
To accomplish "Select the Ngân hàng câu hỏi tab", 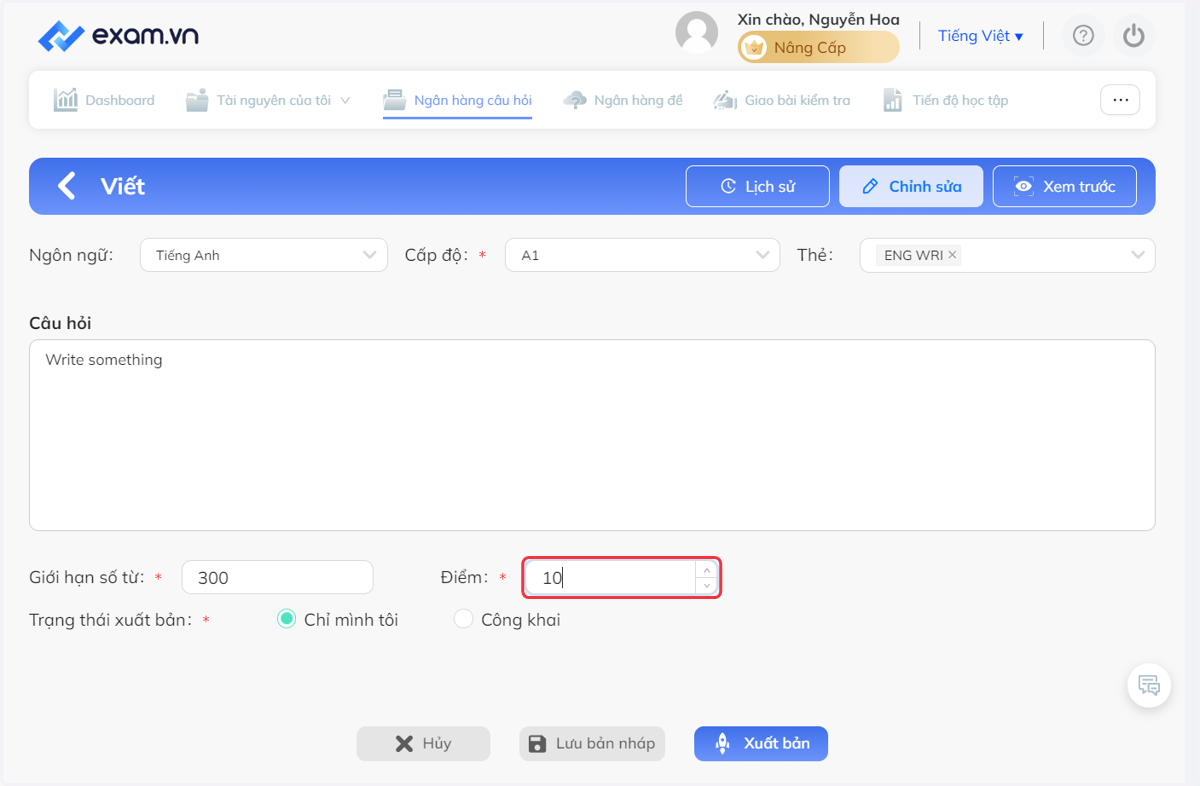I will pos(458,100).
